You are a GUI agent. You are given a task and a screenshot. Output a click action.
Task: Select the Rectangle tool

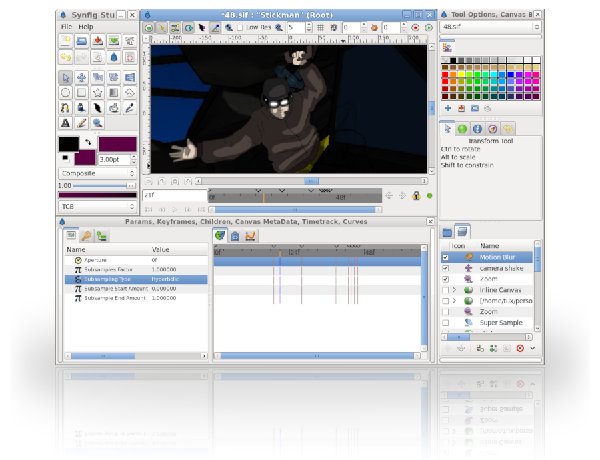tap(82, 92)
